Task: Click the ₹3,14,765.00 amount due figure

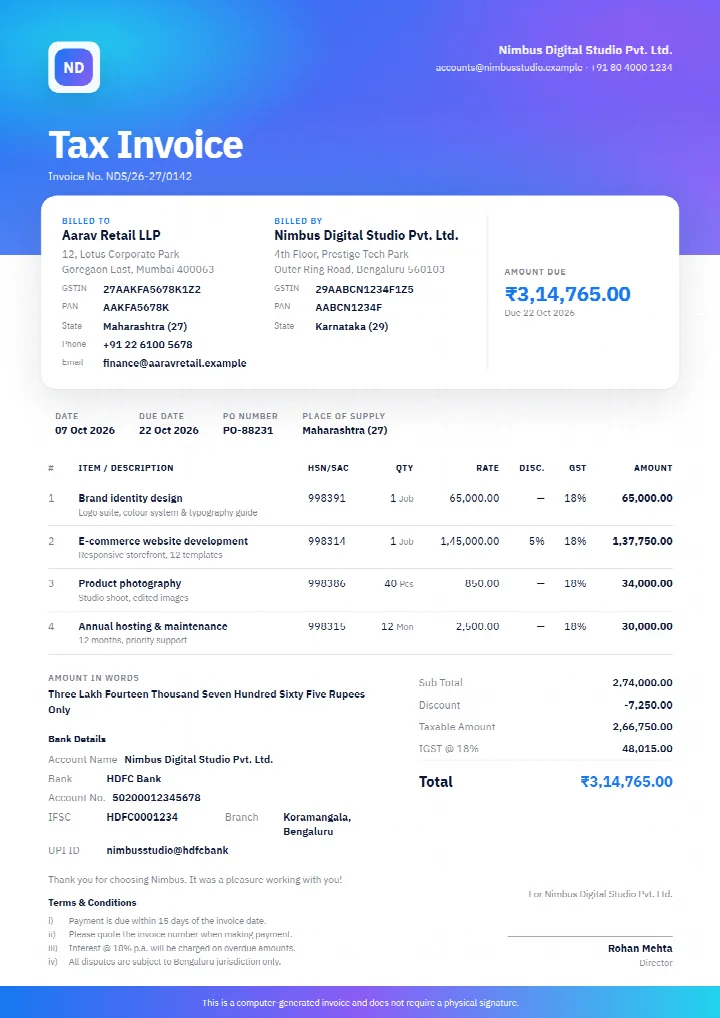Action: click(567, 294)
